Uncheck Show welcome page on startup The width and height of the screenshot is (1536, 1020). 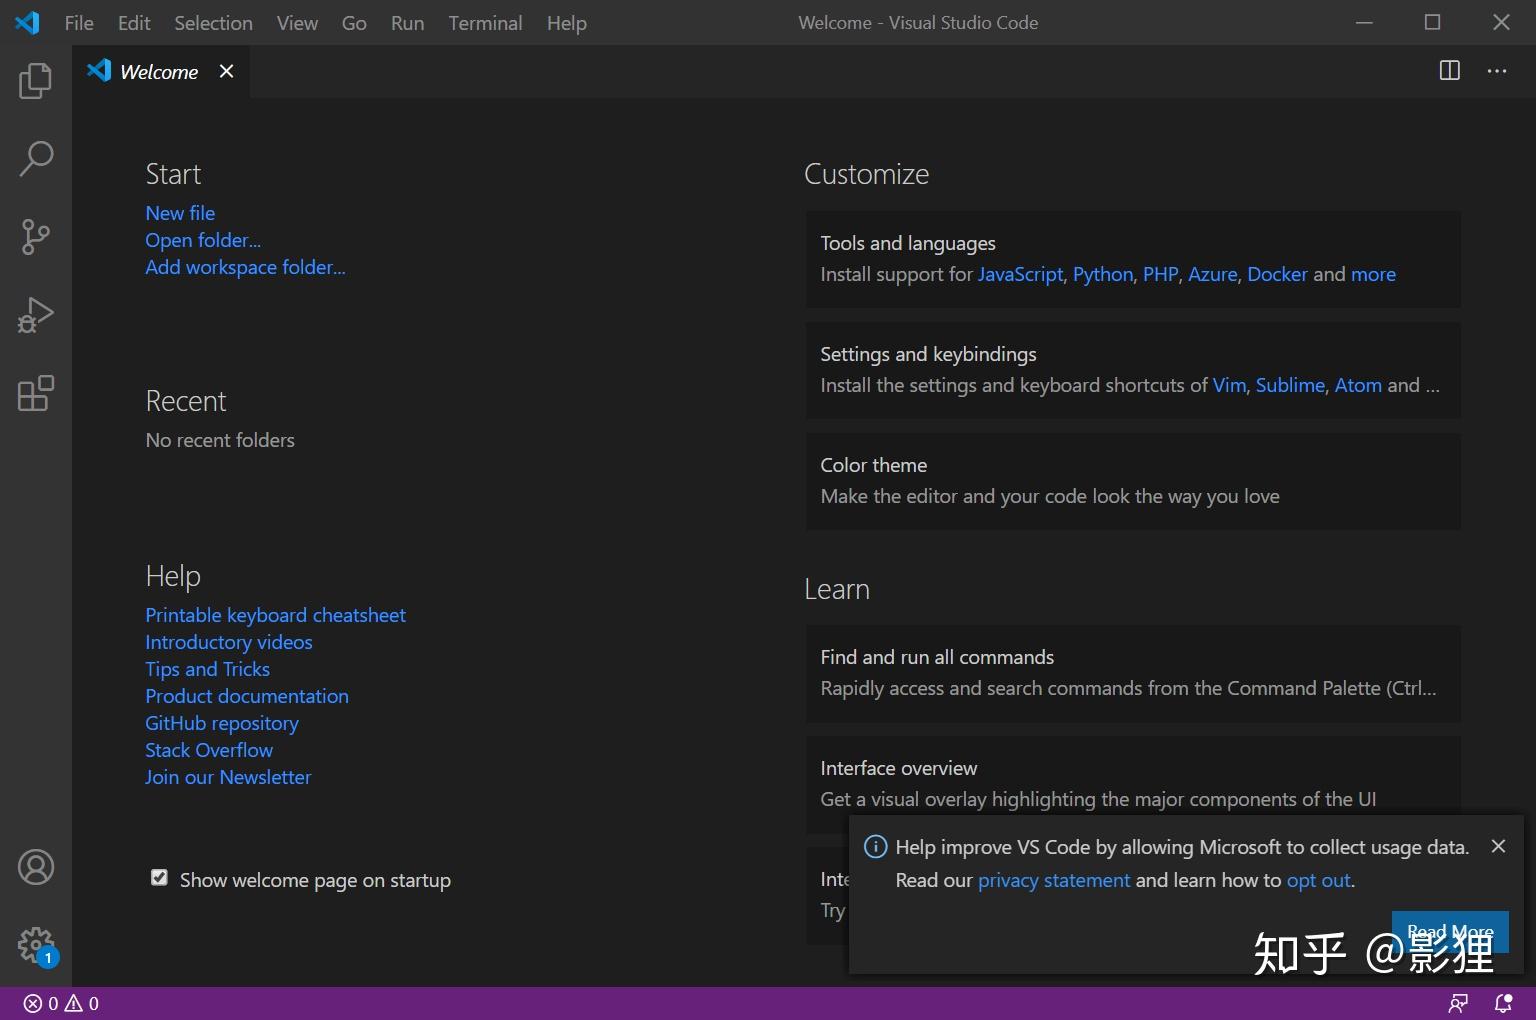[x=159, y=877]
